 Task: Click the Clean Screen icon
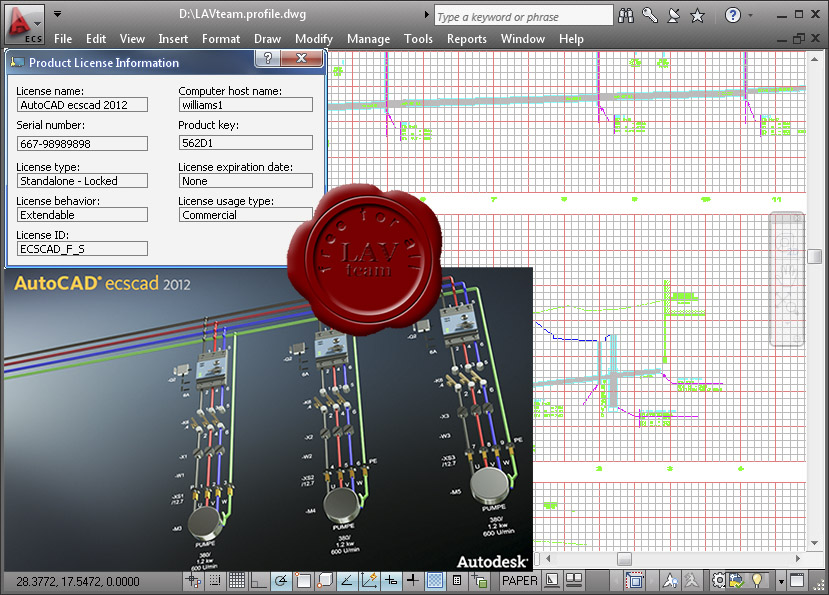click(x=797, y=581)
